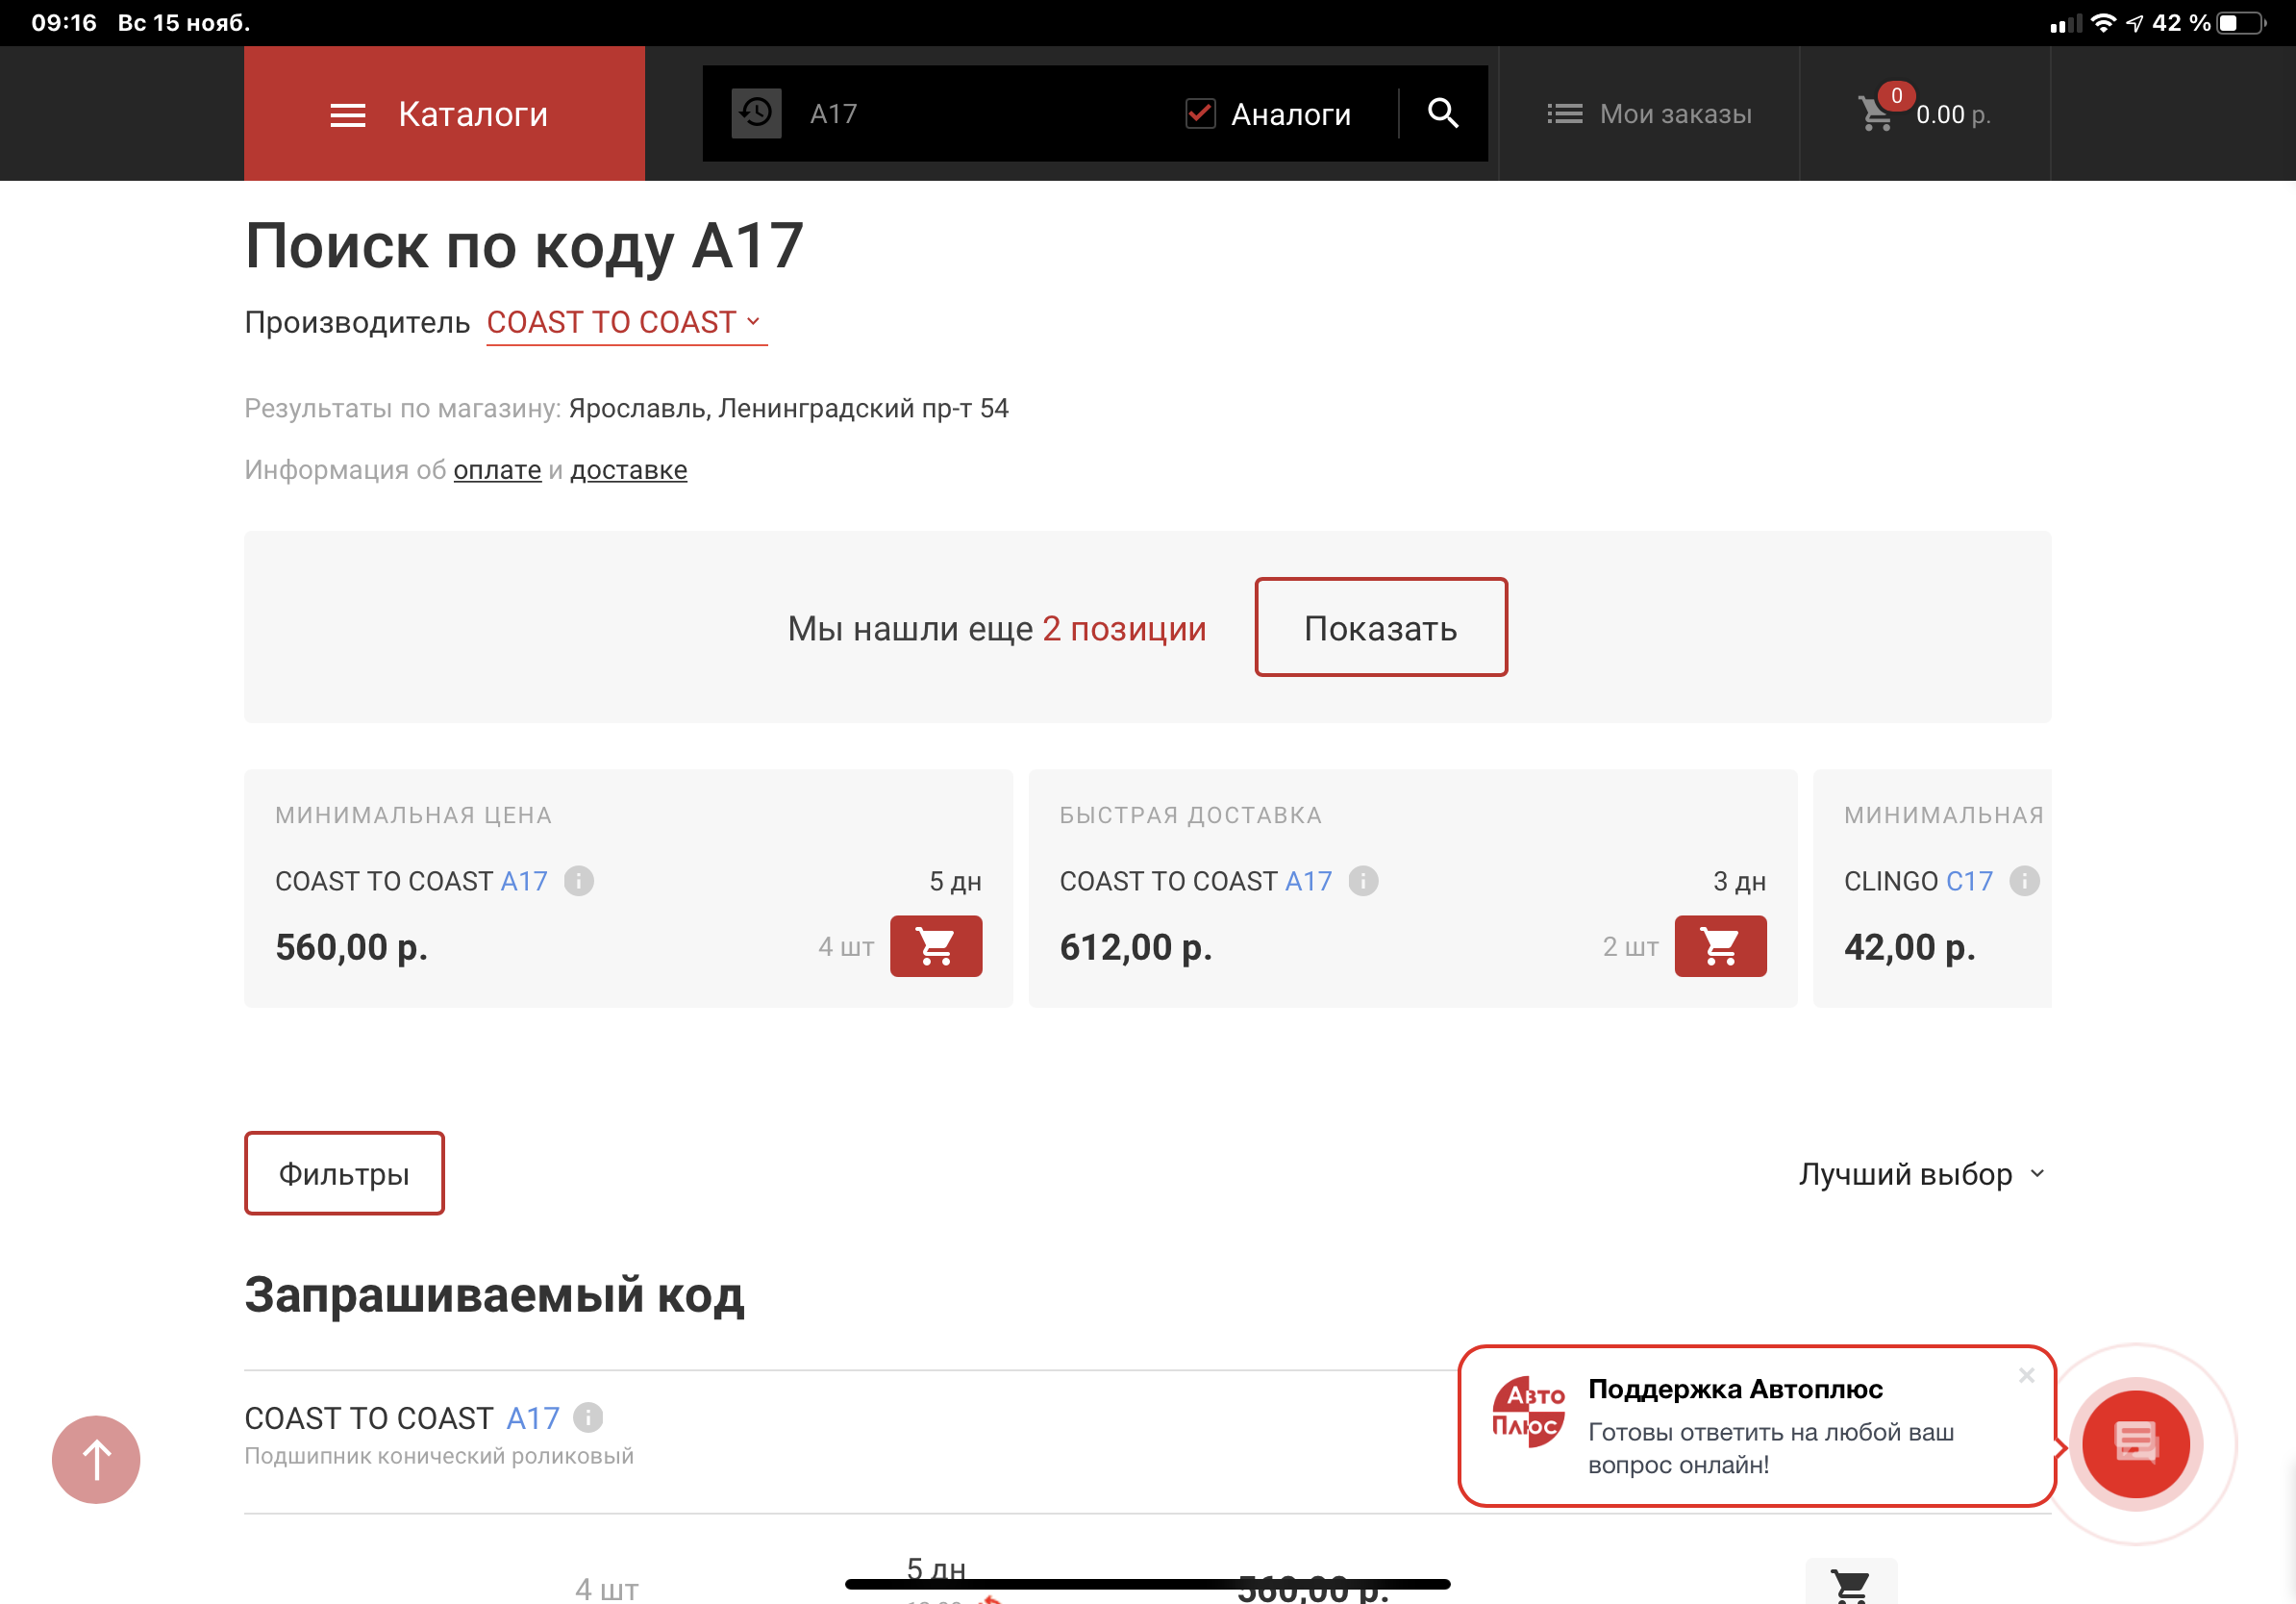Viewport: 2296px width, 1604px height.
Task: Click the Wi-Fi icon in status bar
Action: (2103, 23)
